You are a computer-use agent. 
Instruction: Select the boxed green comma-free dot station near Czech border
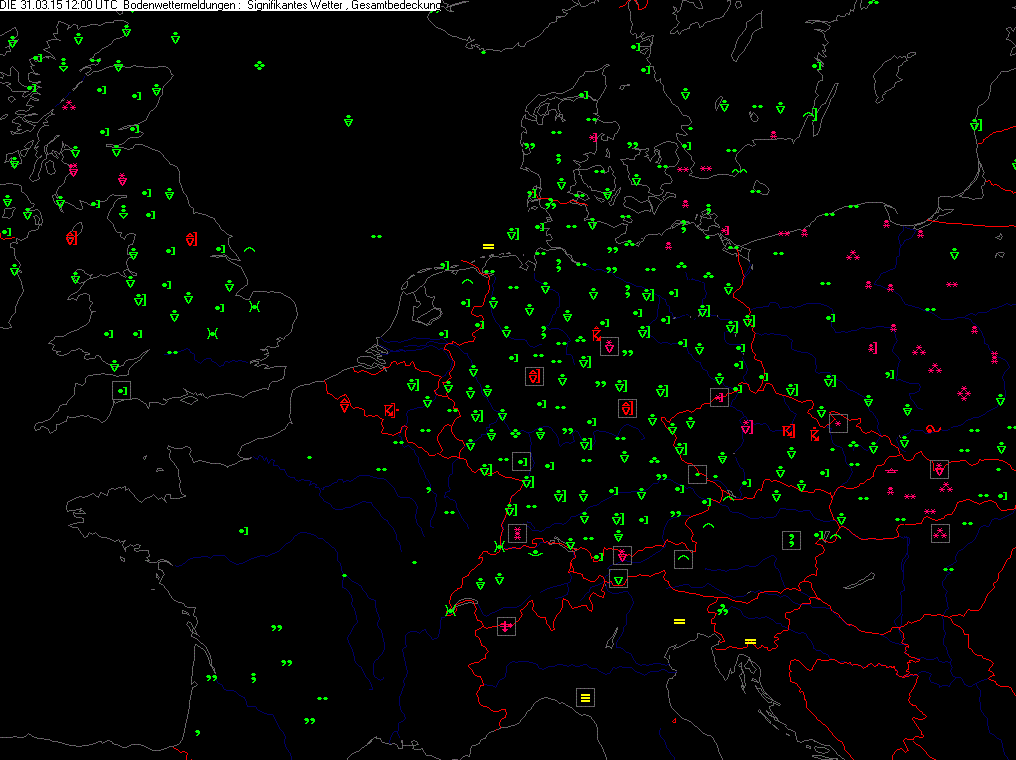click(x=697, y=474)
